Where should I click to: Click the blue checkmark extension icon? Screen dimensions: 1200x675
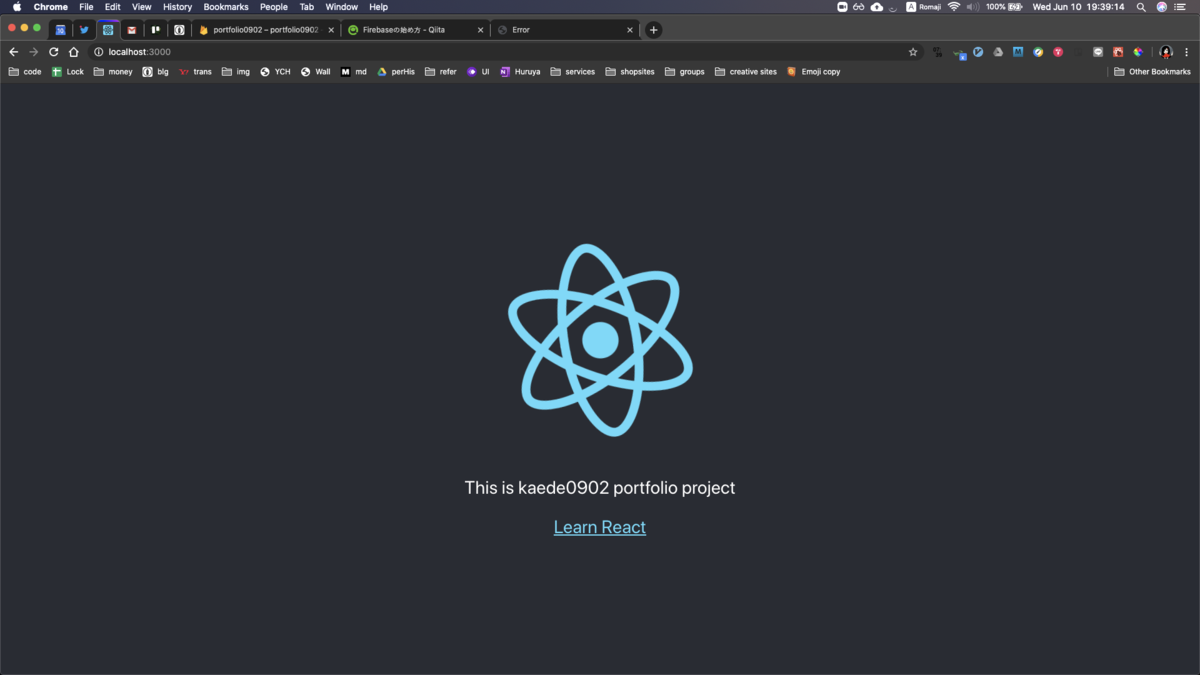click(978, 52)
